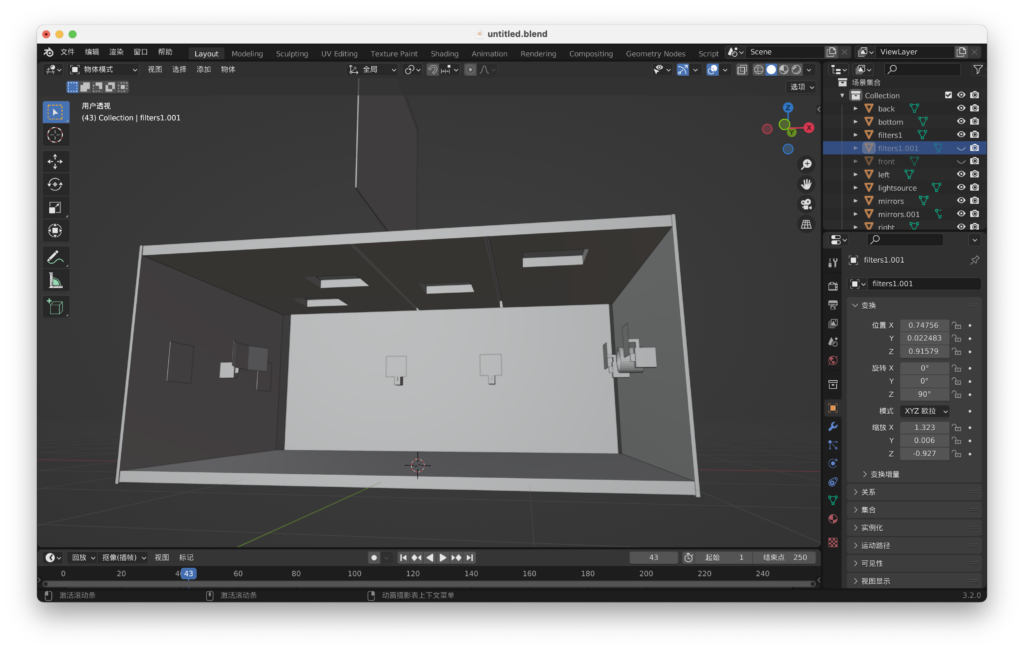Select the Scale tool
The height and width of the screenshot is (651, 1024).
pos(55,208)
